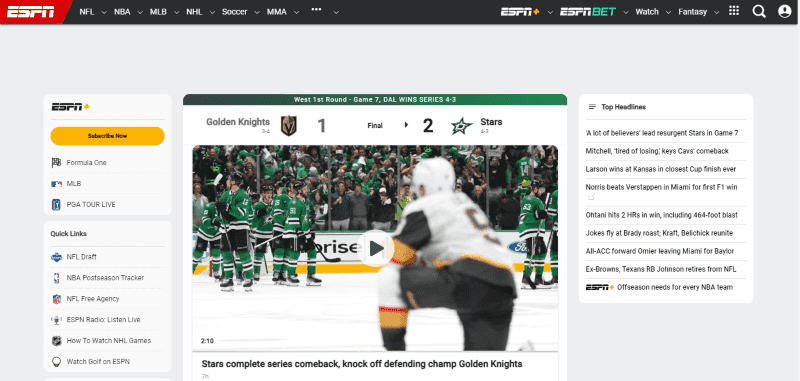The image size is (800, 381).
Task: Open the NHL menu
Action: 194,12
